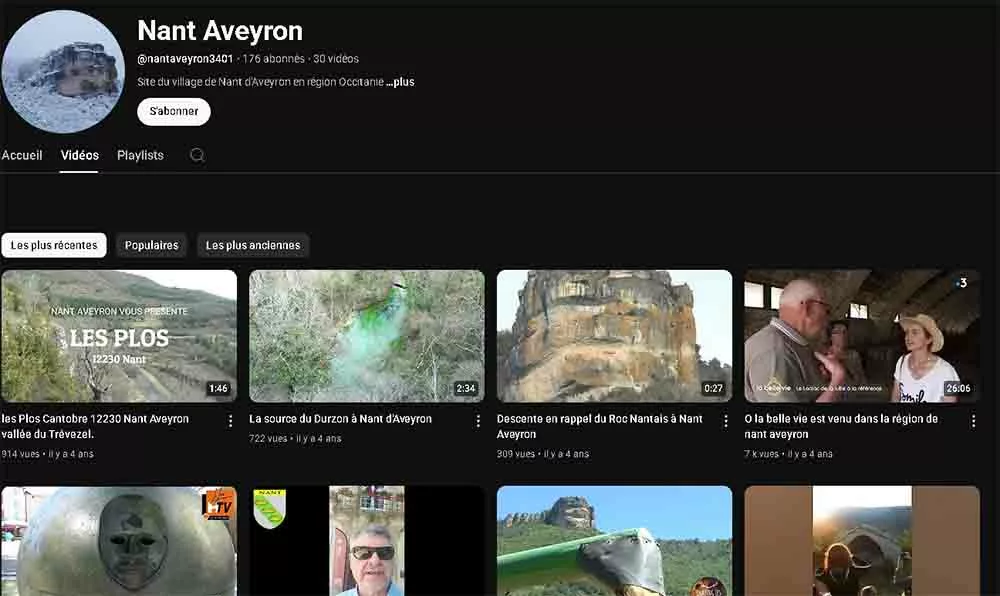Image resolution: width=1000 pixels, height=596 pixels.
Task: Sort videos by Populaires
Action: pyautogui.click(x=152, y=245)
